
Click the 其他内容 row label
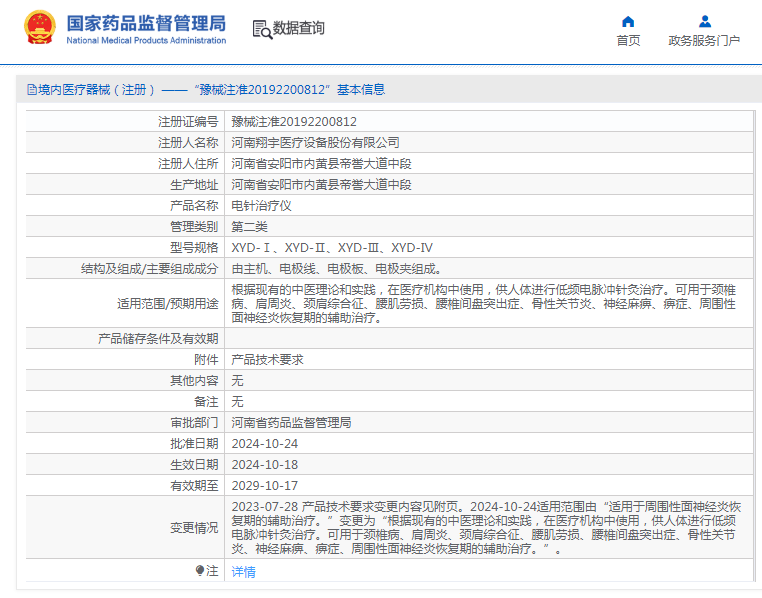pyautogui.click(x=194, y=380)
